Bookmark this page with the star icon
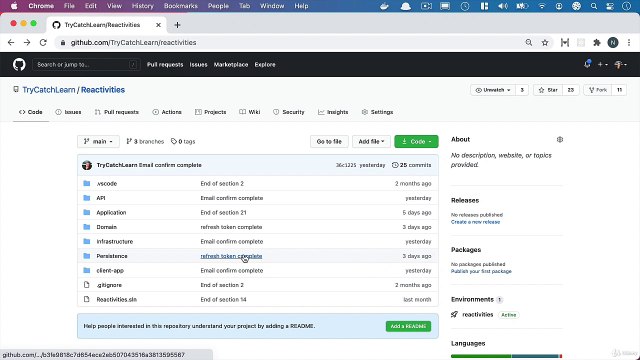640x360 pixels. point(545,42)
